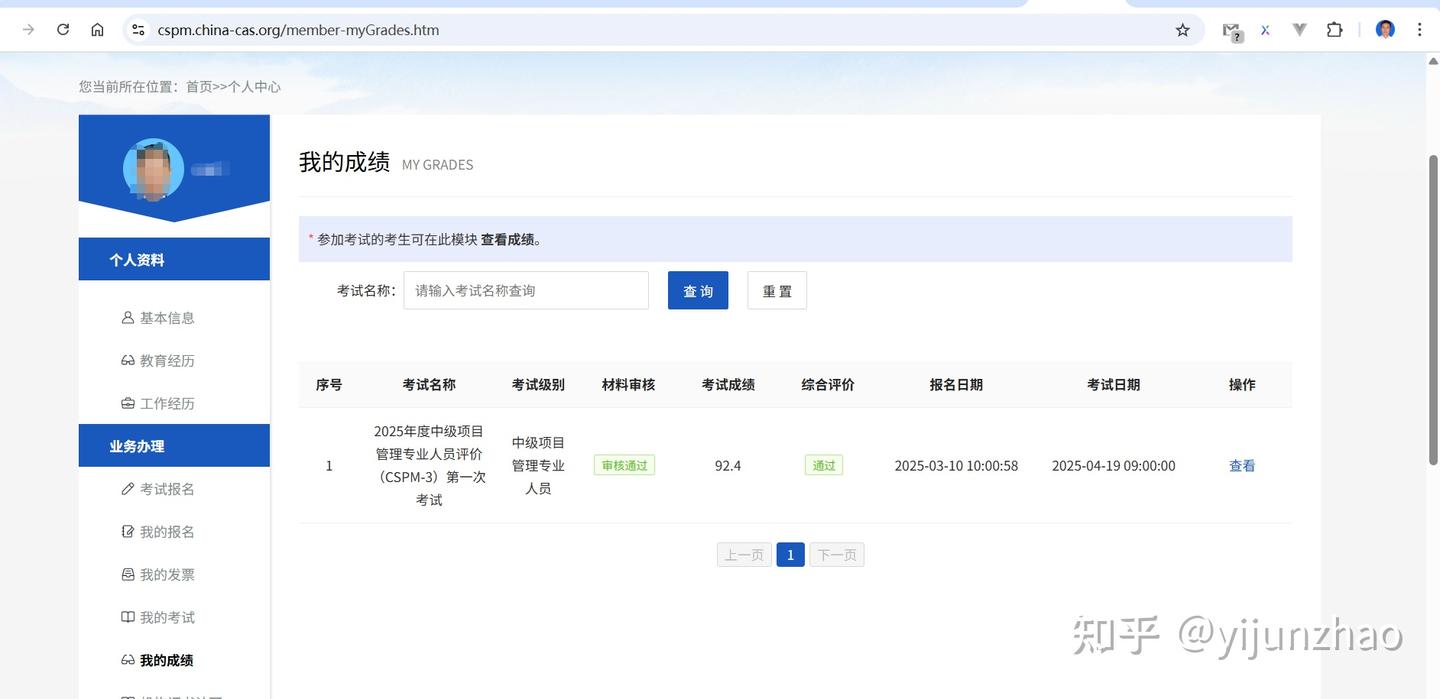Open 我的考试 using the open-book icon
Viewport: 1440px width, 699px height.
click(126, 616)
